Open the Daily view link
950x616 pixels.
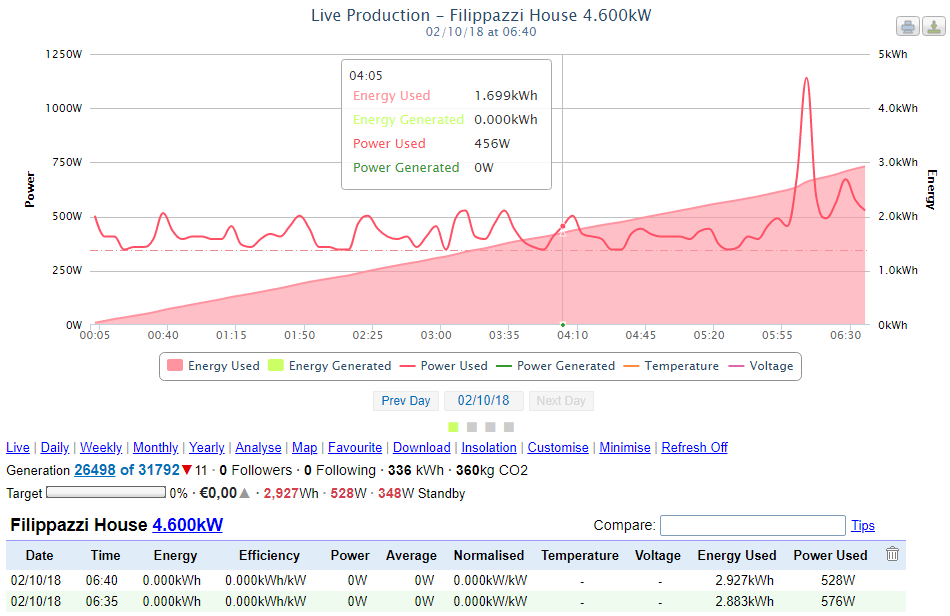(x=55, y=448)
